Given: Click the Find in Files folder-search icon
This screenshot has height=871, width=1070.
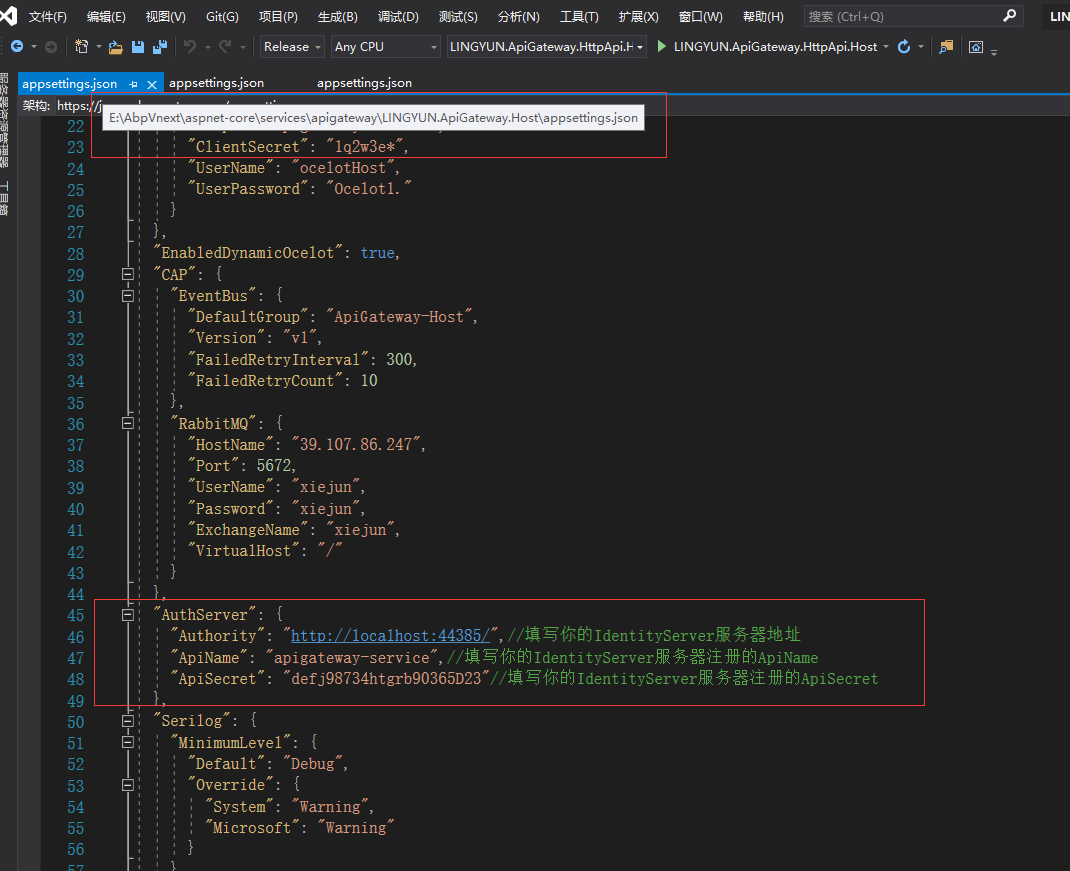Looking at the screenshot, I should click(946, 46).
